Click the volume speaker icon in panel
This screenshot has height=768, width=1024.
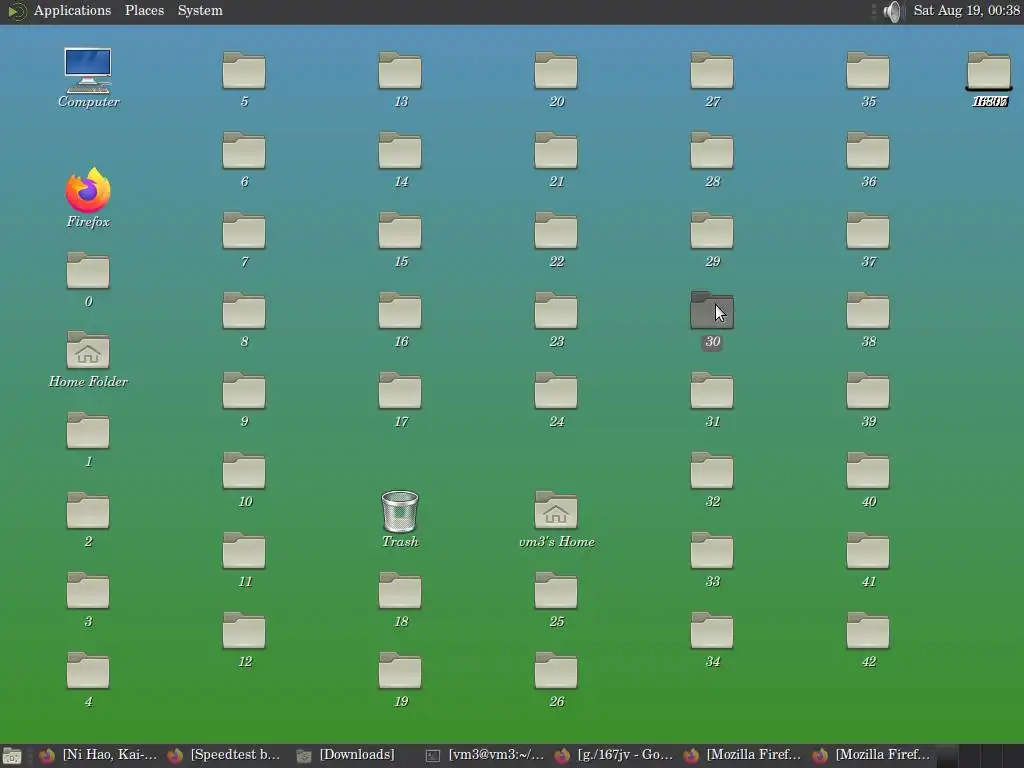(x=893, y=11)
